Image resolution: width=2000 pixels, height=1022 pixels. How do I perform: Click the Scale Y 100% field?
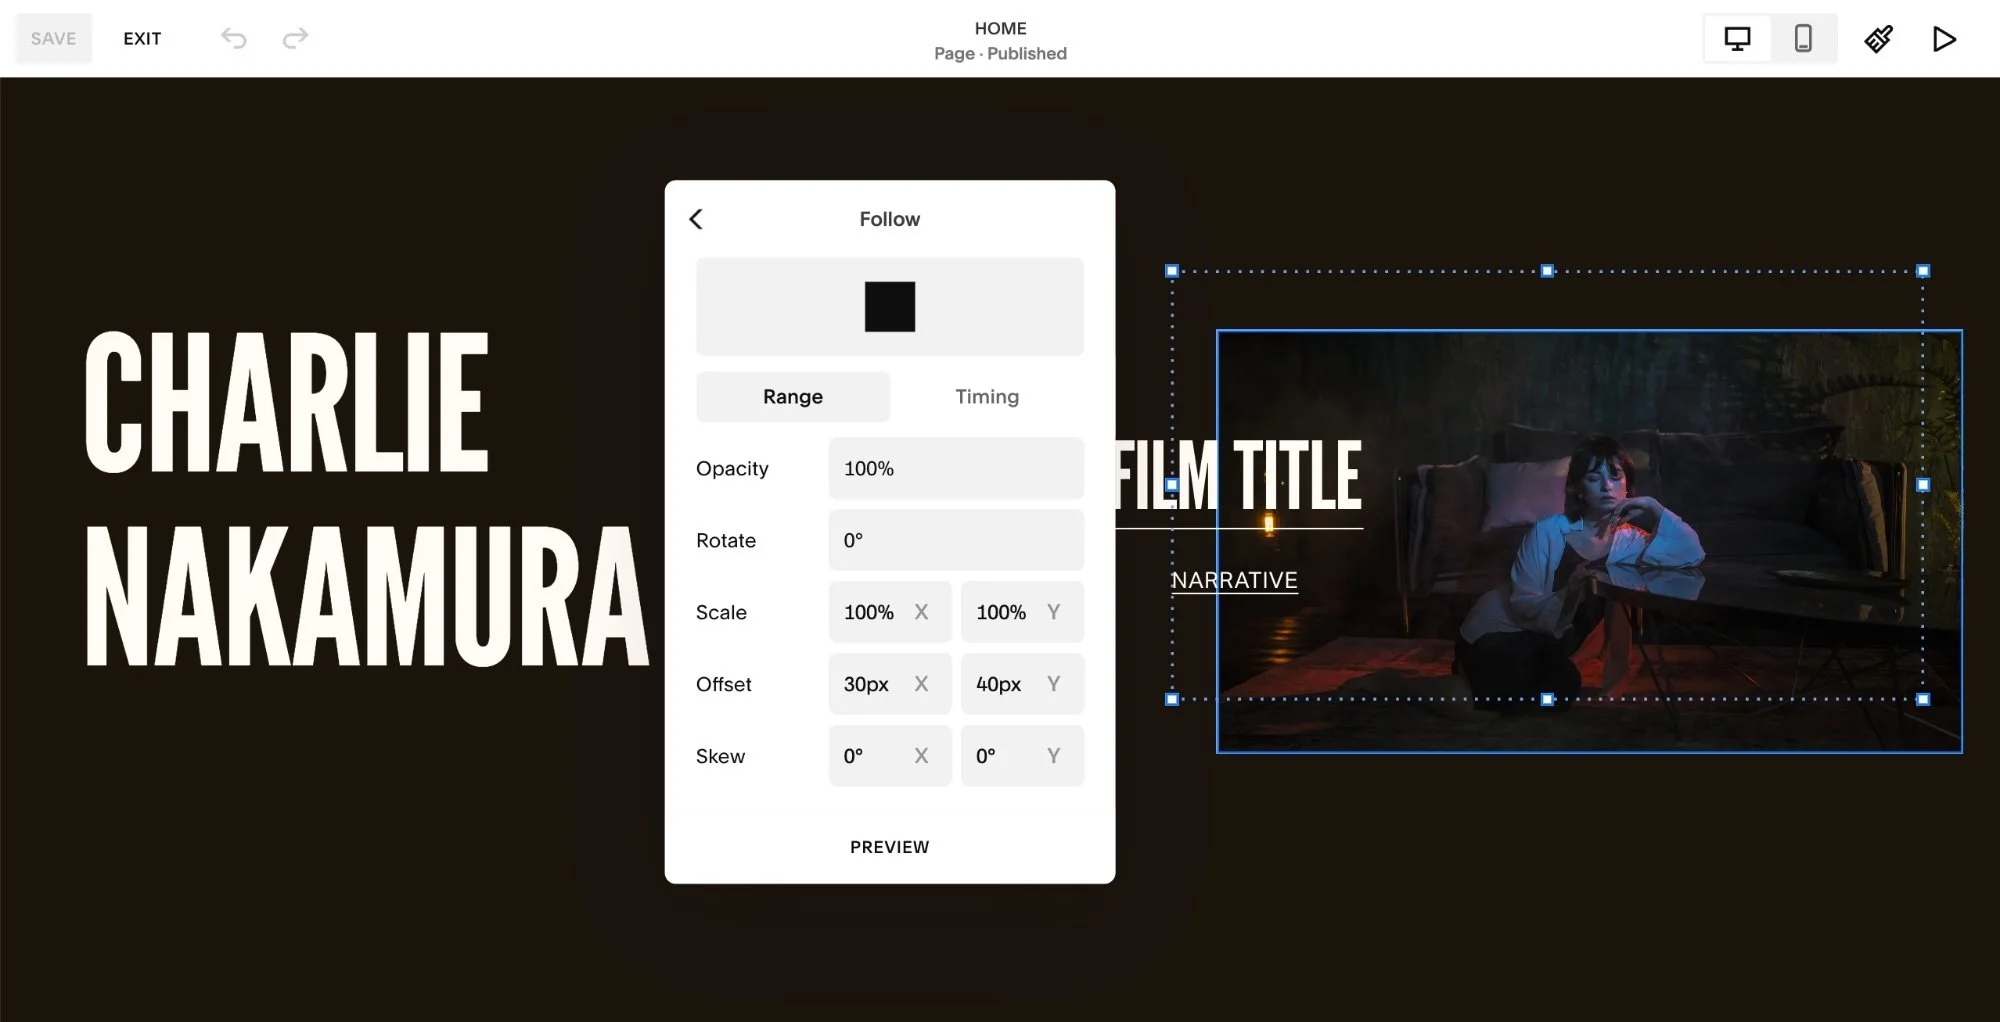[1022, 612]
